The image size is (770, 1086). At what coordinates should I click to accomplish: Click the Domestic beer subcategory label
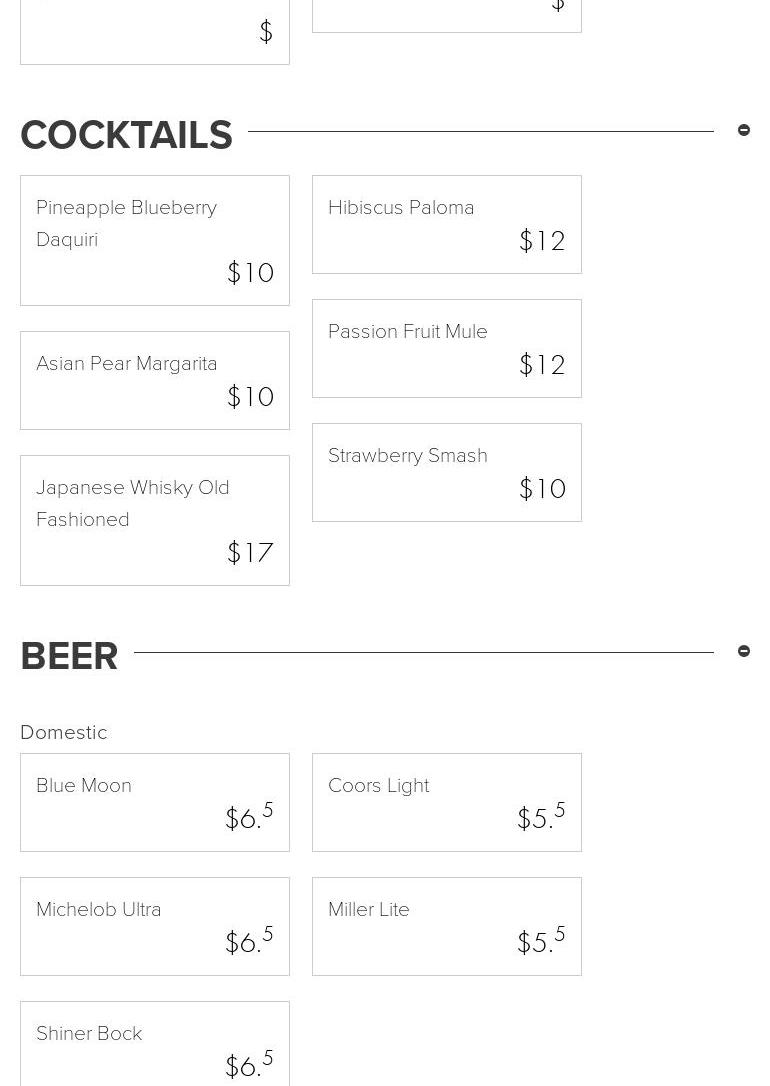pos(64,732)
